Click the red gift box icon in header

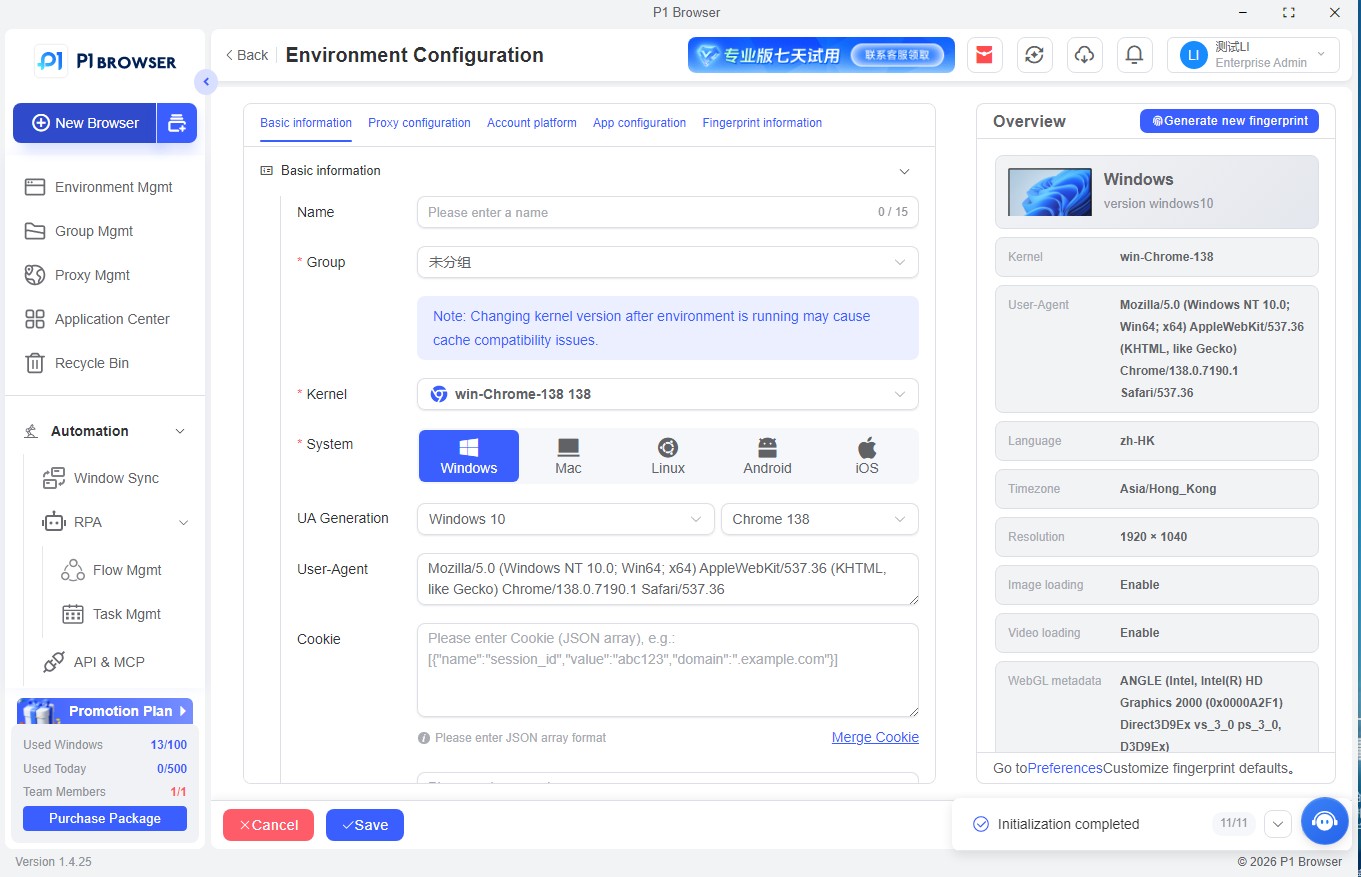985,55
